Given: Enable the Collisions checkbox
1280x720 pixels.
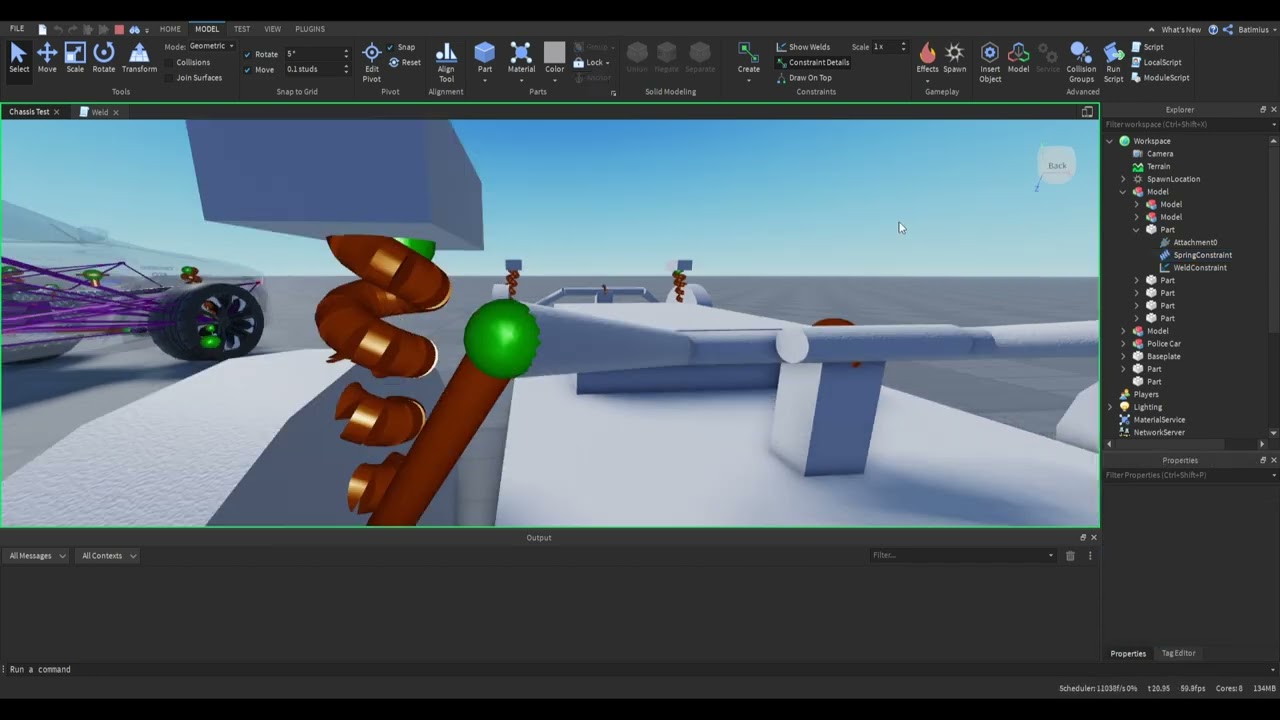Looking at the screenshot, I should 170,62.
